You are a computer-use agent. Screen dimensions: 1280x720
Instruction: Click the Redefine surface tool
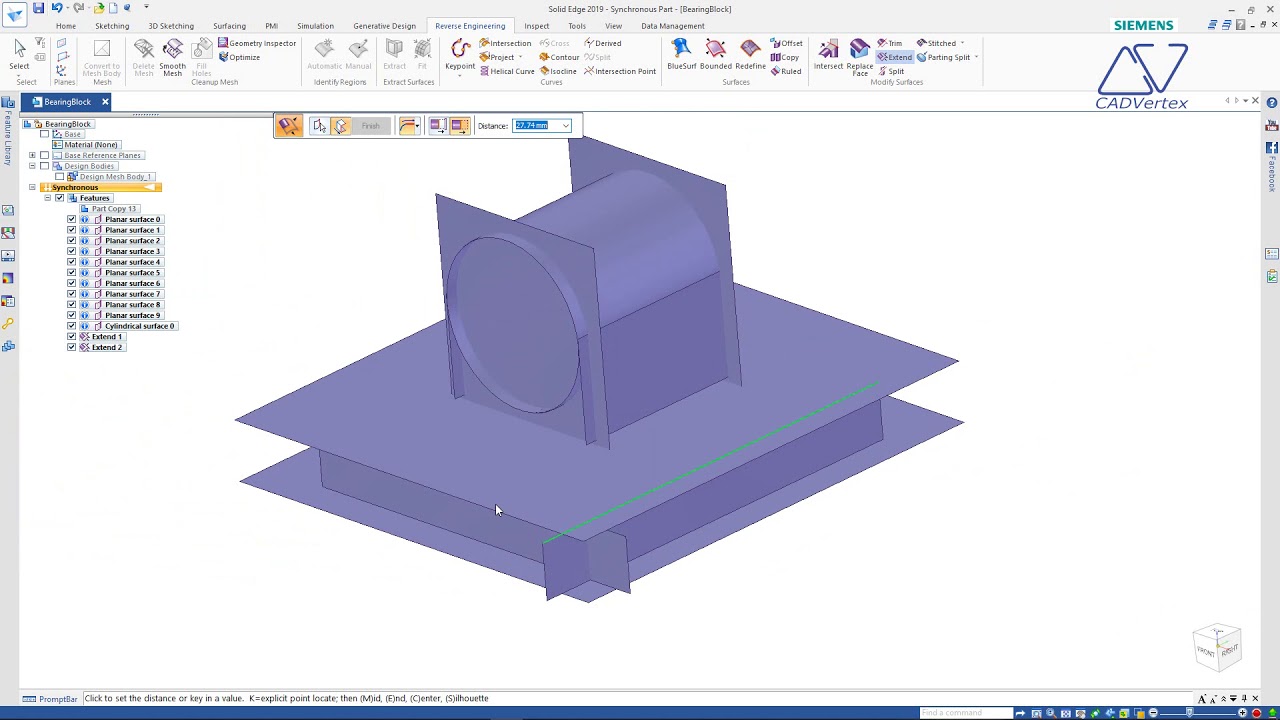[750, 55]
